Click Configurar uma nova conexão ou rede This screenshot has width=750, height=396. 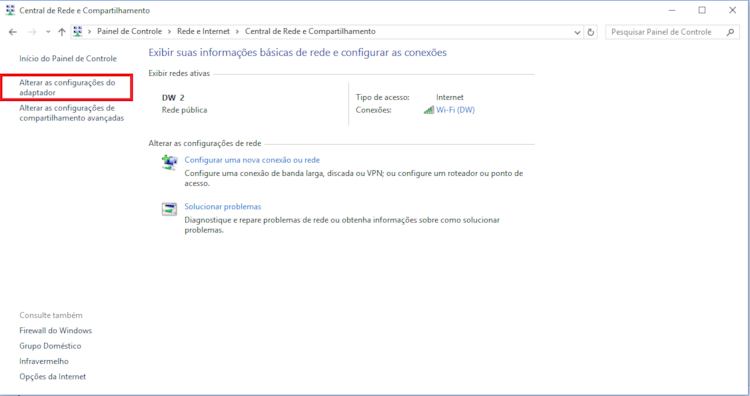(252, 160)
